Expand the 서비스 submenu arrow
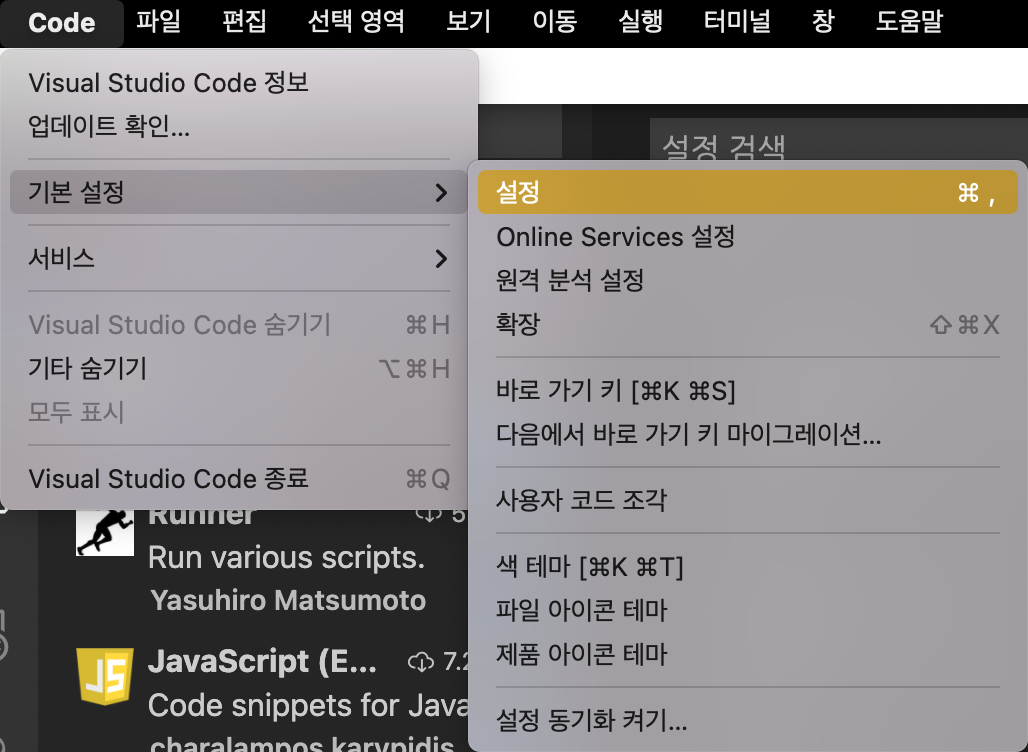1028x752 pixels. [x=441, y=258]
